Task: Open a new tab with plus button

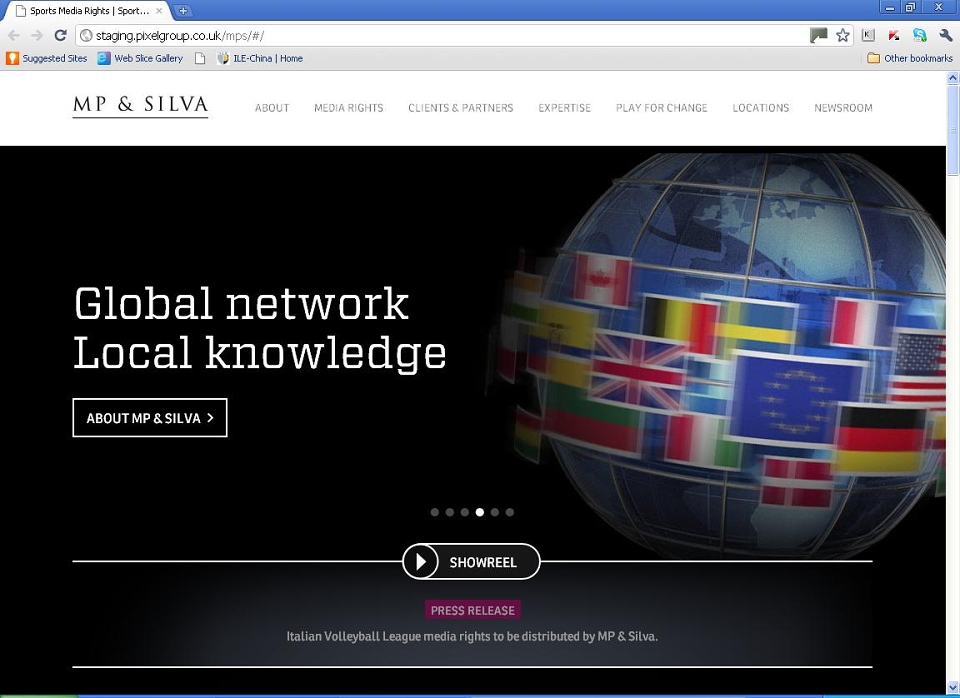Action: 182,10
